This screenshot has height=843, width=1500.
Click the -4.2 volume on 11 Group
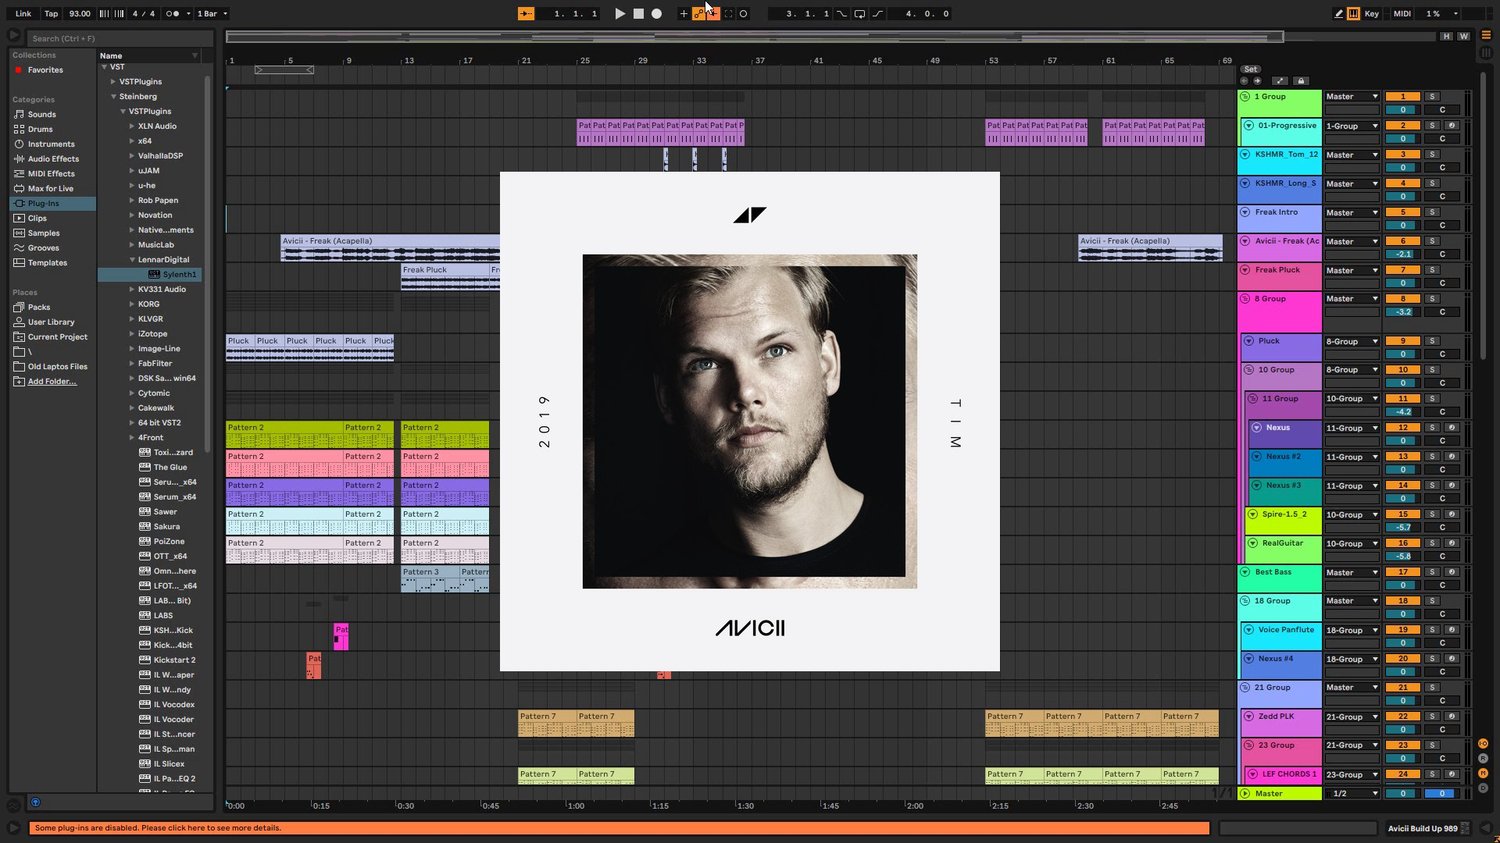[x=1403, y=412]
